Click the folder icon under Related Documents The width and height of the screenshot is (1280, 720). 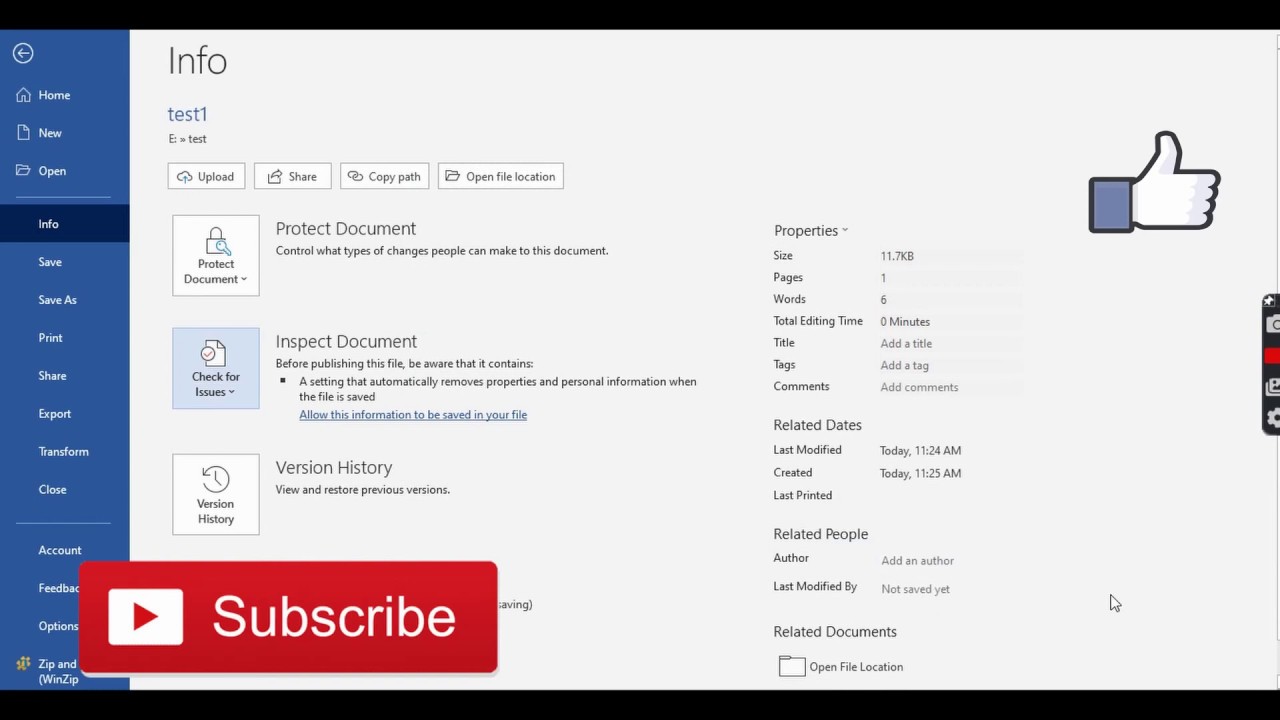[x=792, y=666]
